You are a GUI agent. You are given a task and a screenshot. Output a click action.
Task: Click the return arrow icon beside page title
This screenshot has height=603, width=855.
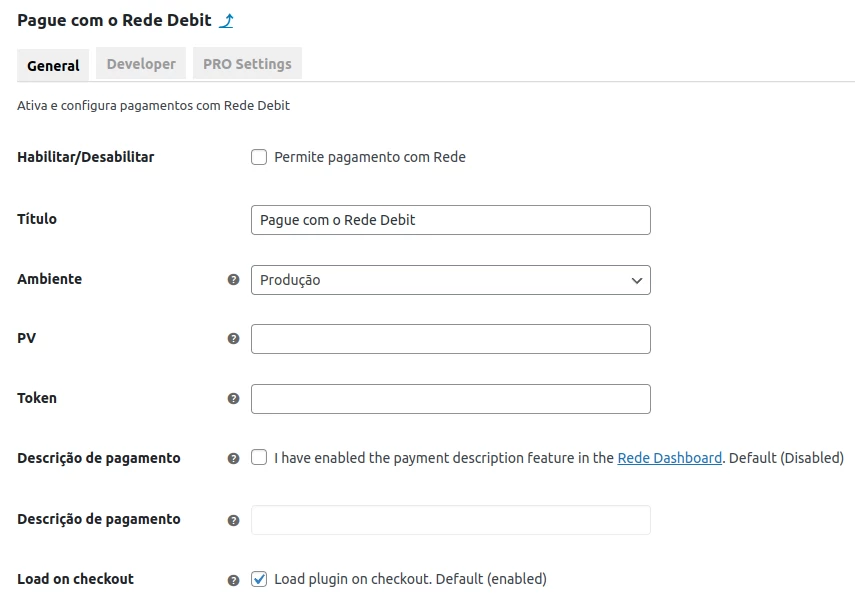pyautogui.click(x=227, y=21)
